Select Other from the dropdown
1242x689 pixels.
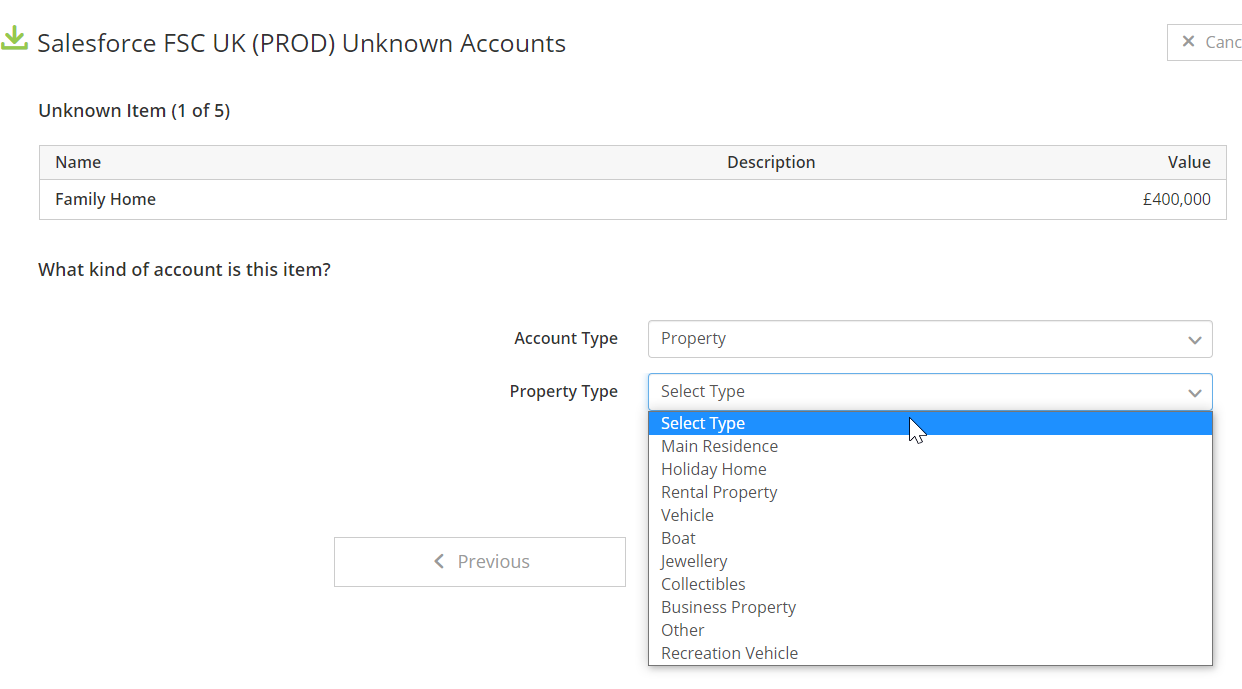click(x=930, y=630)
